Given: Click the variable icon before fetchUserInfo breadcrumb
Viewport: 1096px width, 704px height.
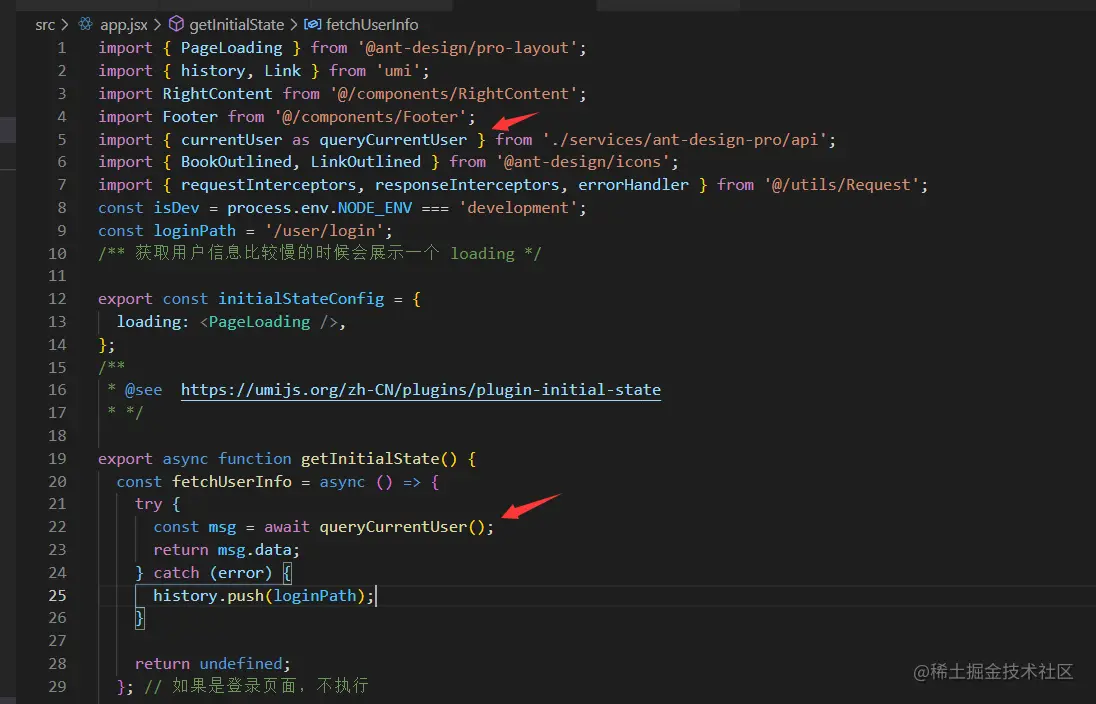Looking at the screenshot, I should pos(312,24).
